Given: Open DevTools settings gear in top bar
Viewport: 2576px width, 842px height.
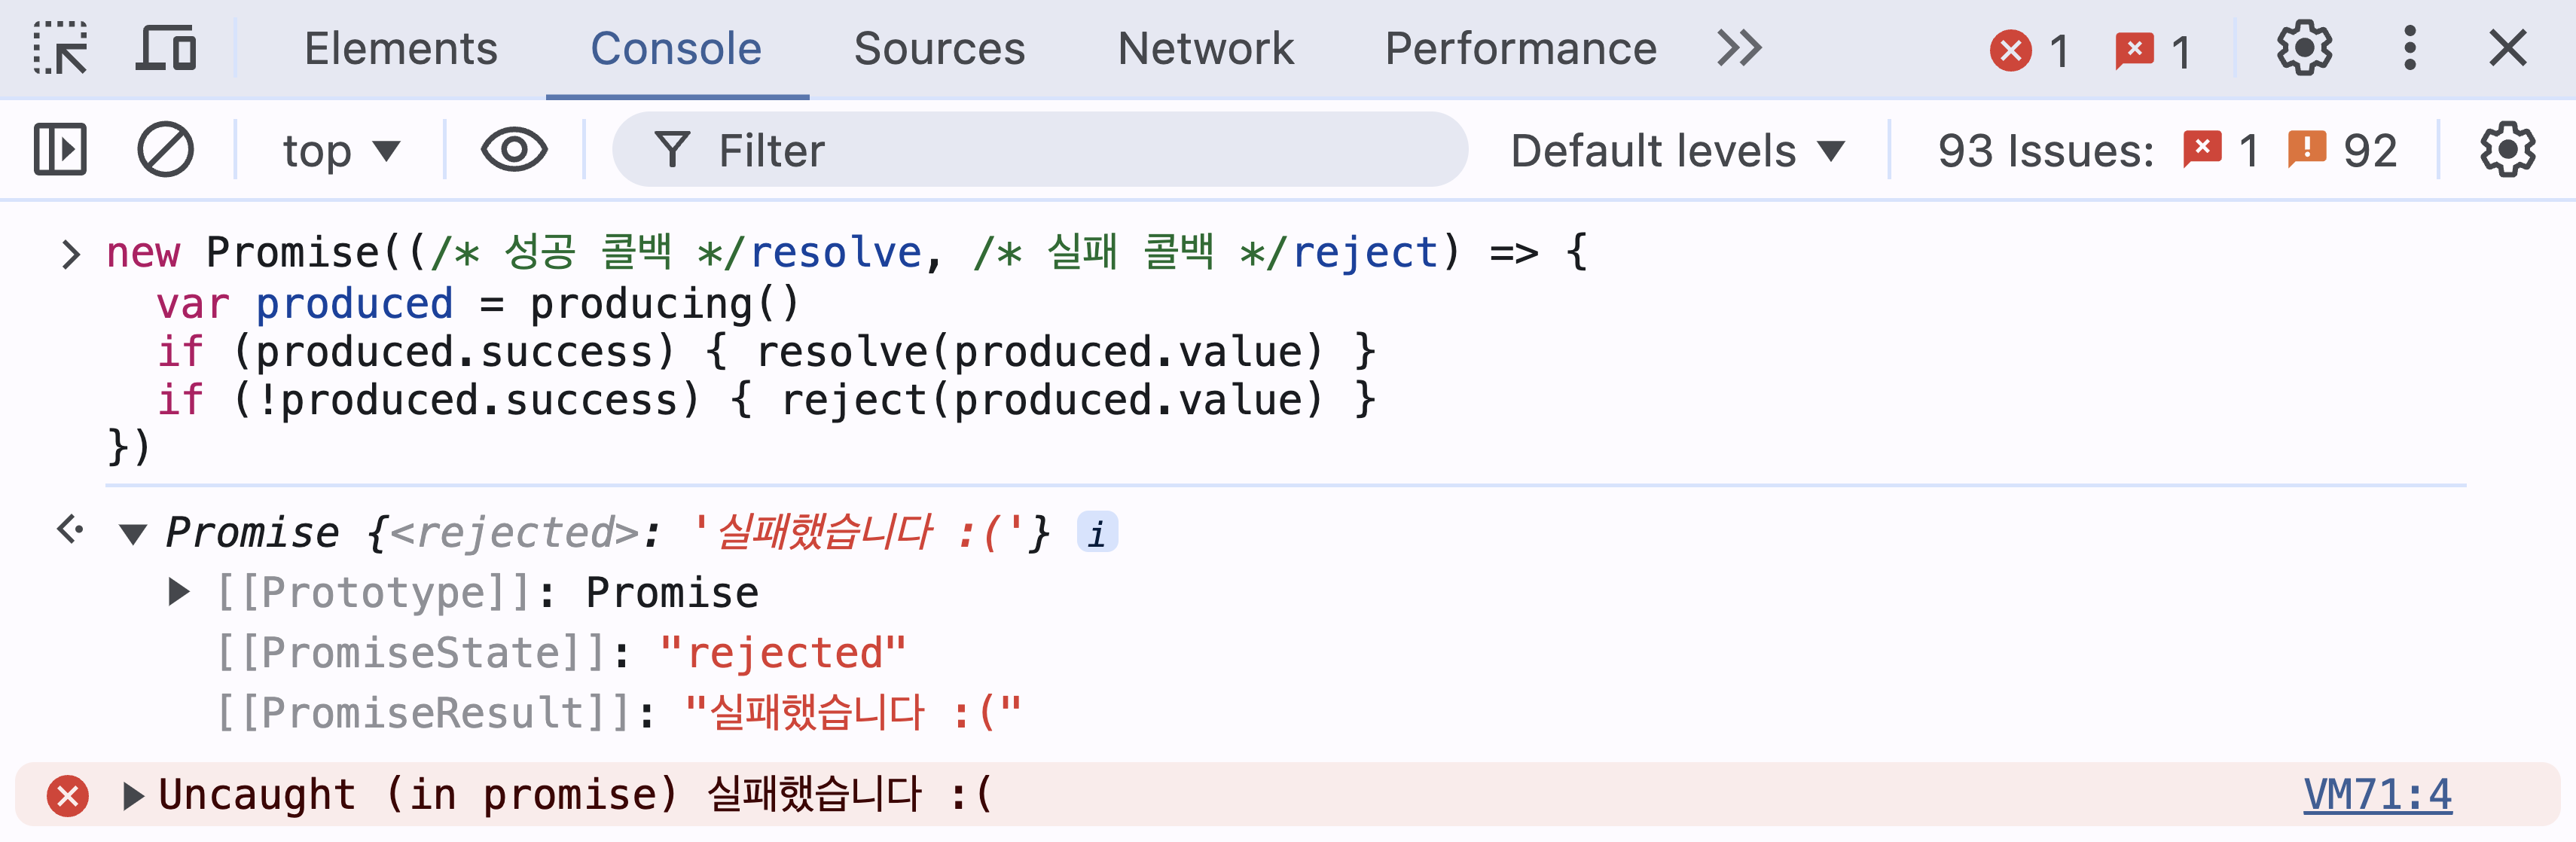Looking at the screenshot, I should pos(2304,48).
